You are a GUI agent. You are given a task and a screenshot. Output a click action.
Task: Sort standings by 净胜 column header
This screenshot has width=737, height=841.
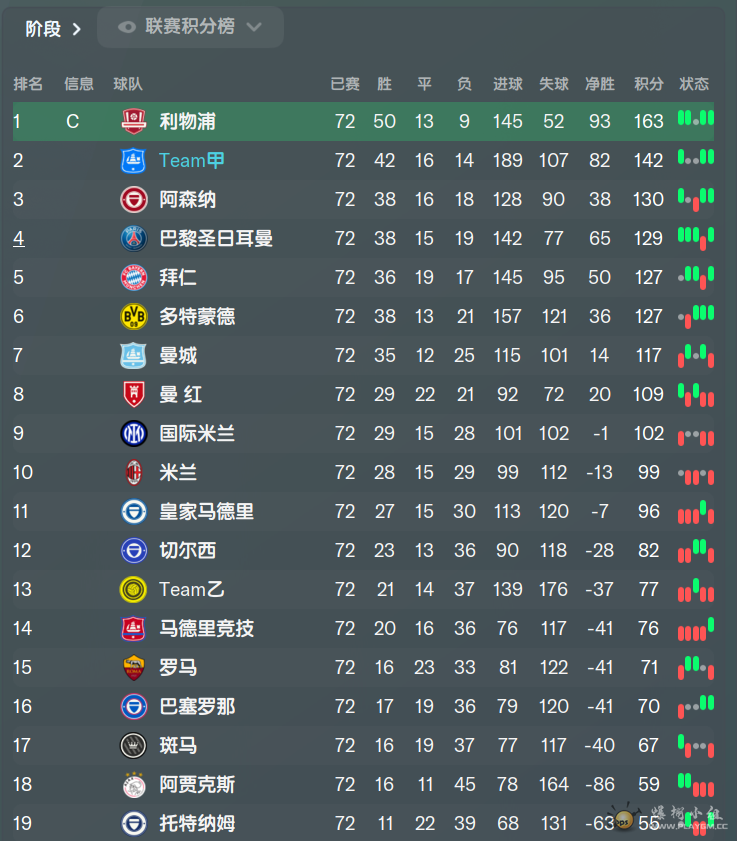click(x=599, y=84)
